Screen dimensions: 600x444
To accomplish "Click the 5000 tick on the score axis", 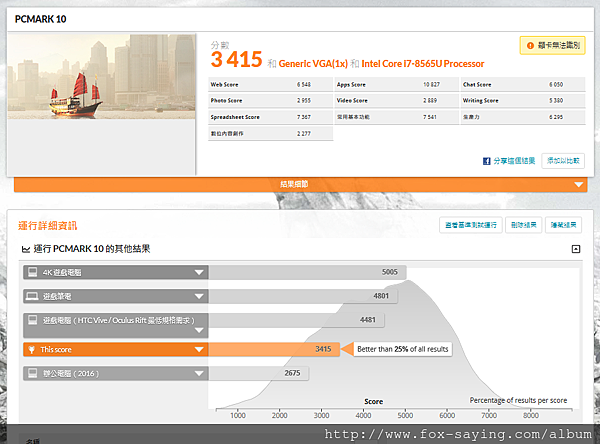I will (405, 415).
